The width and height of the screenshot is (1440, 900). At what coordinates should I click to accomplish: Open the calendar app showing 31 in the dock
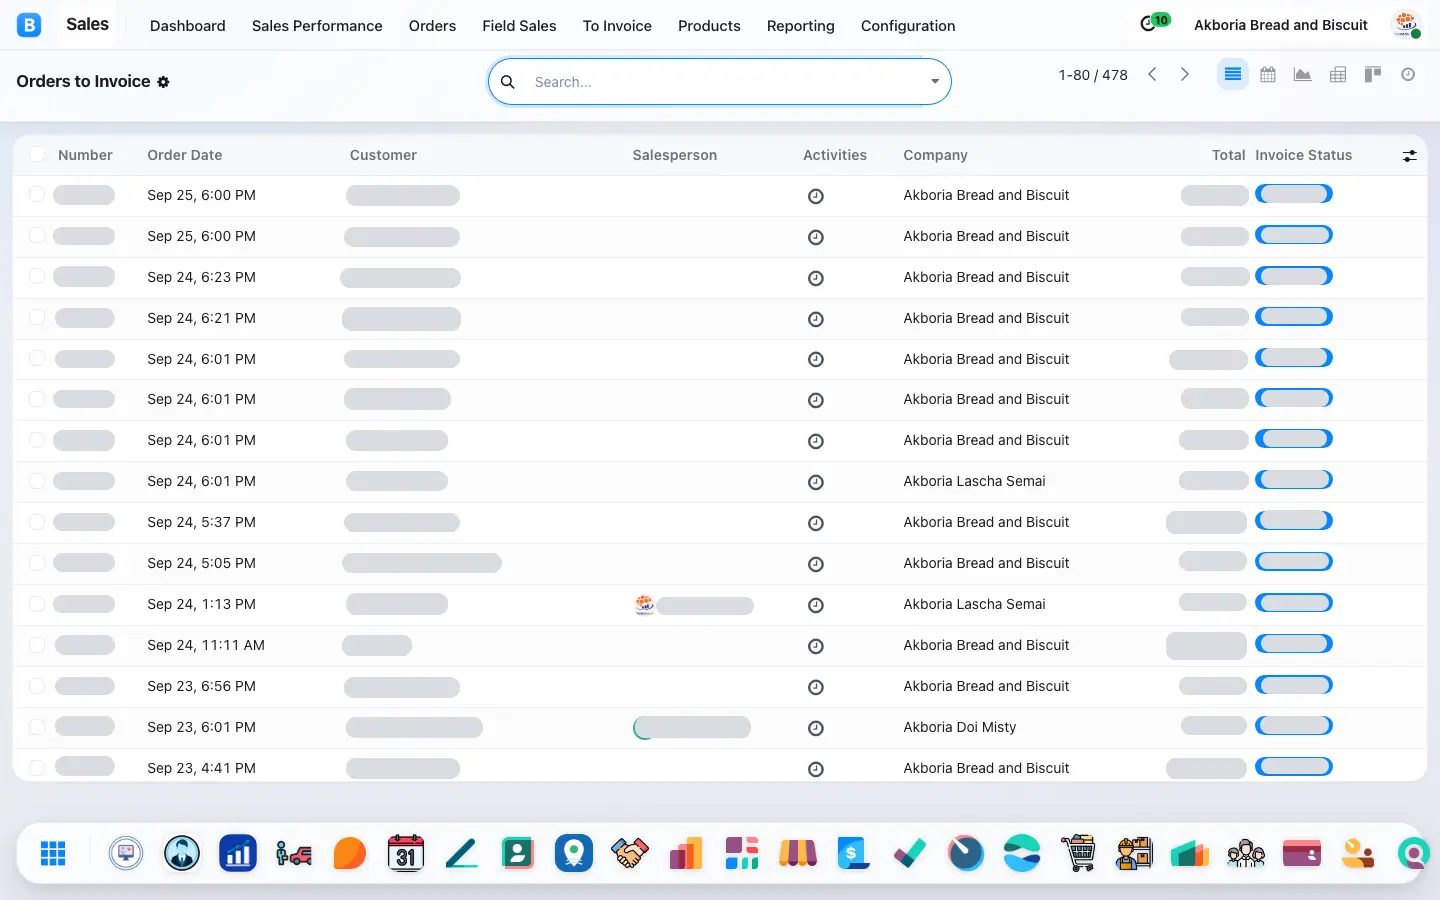(x=406, y=853)
